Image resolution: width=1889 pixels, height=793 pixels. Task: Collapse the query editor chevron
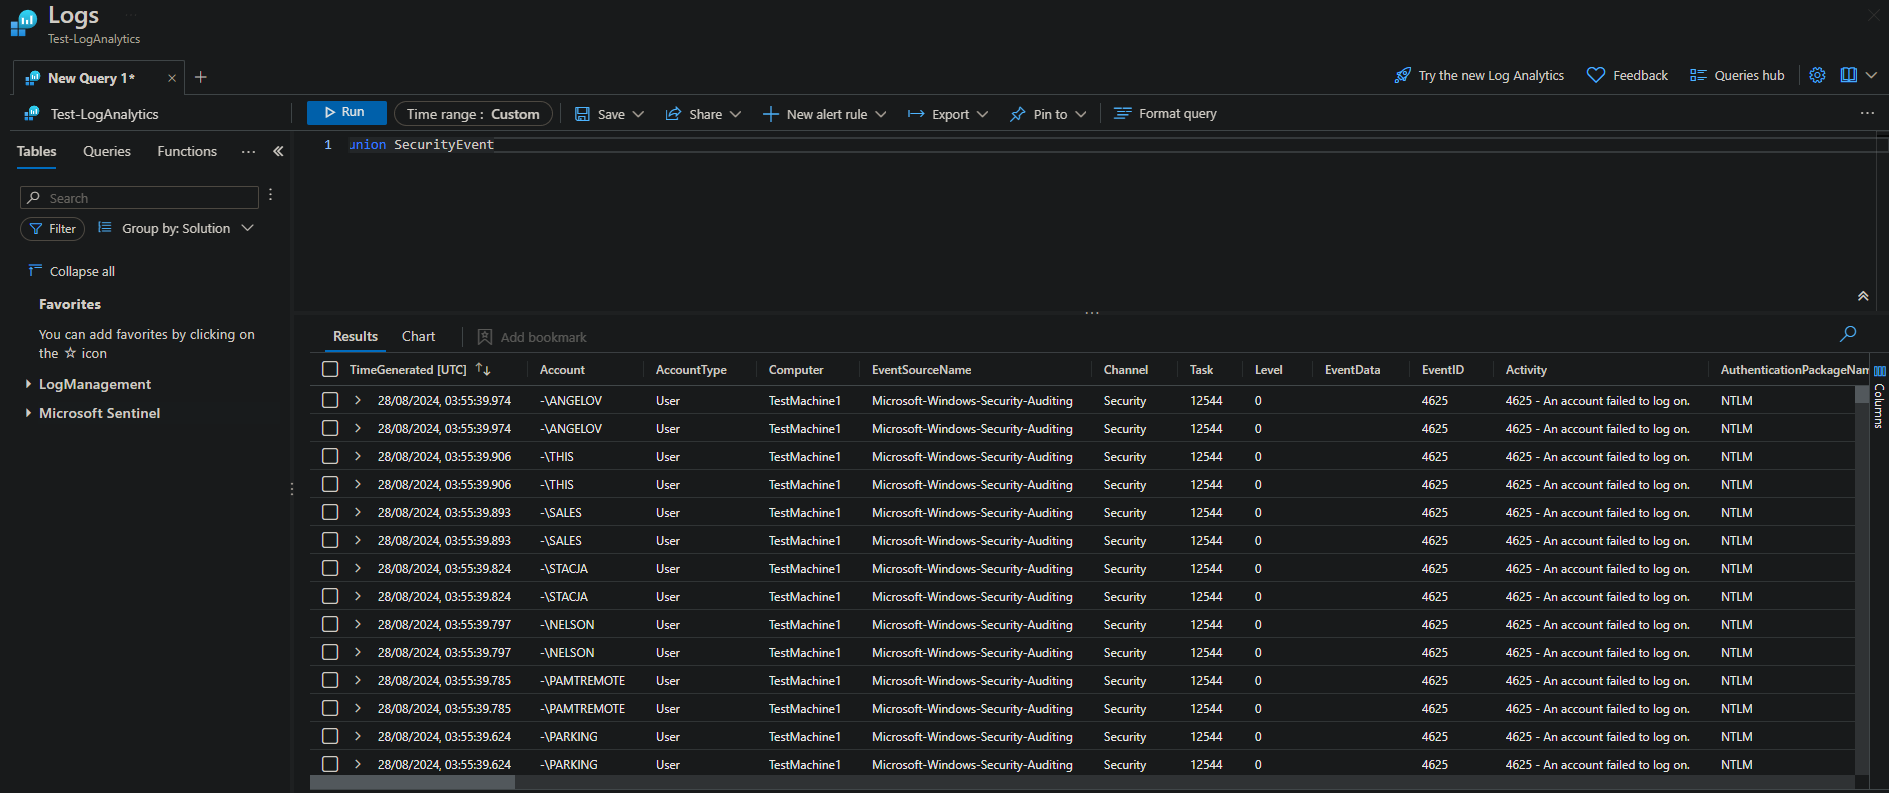pos(1863,296)
